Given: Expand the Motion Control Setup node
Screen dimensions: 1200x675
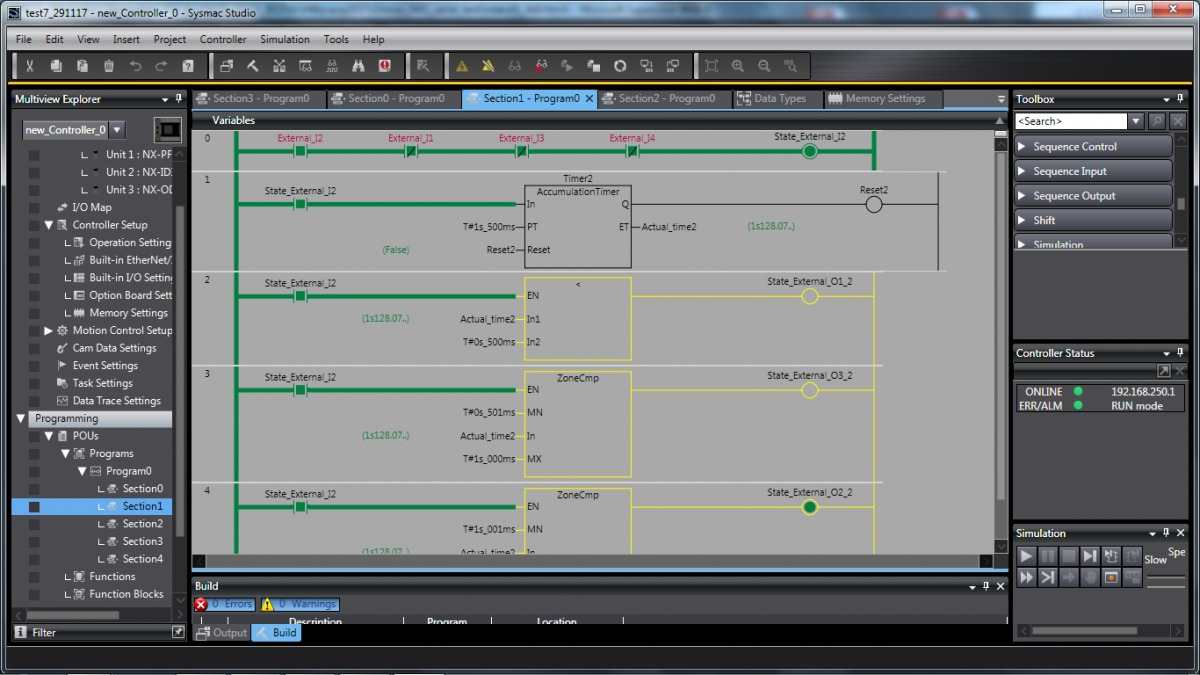Looking at the screenshot, I should (x=48, y=330).
